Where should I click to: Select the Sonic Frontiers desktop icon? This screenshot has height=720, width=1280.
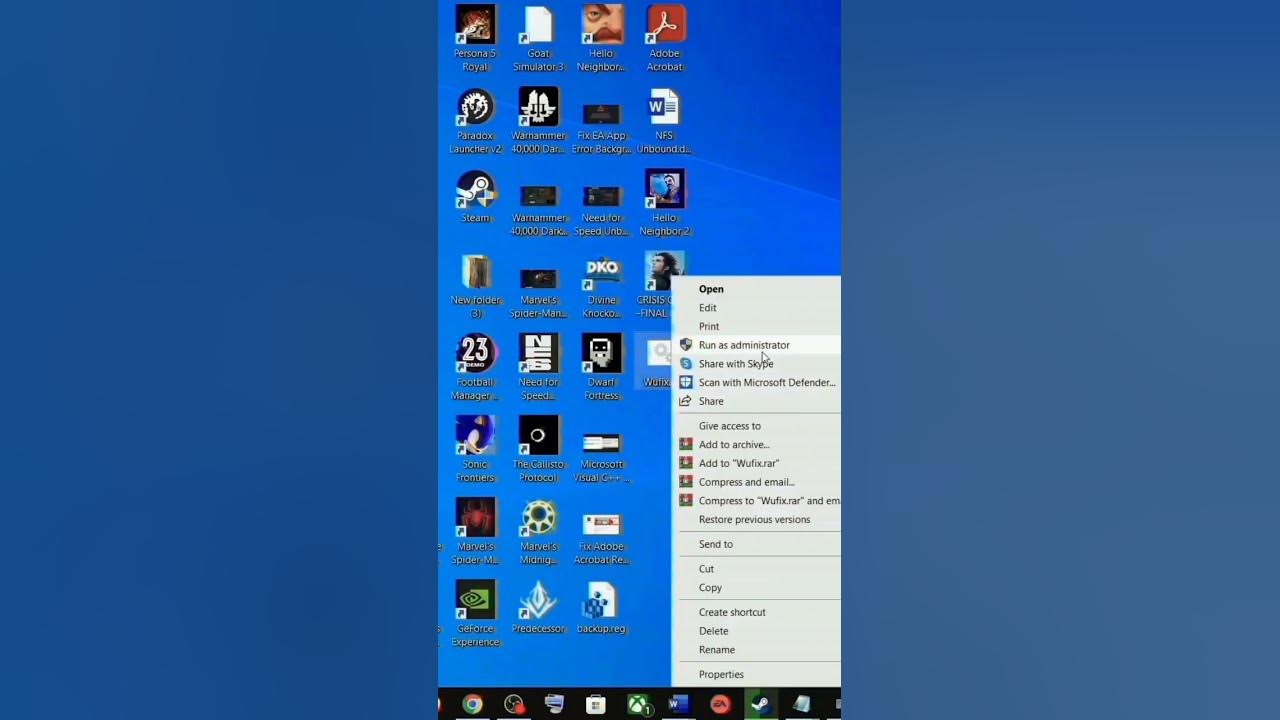pos(475,450)
